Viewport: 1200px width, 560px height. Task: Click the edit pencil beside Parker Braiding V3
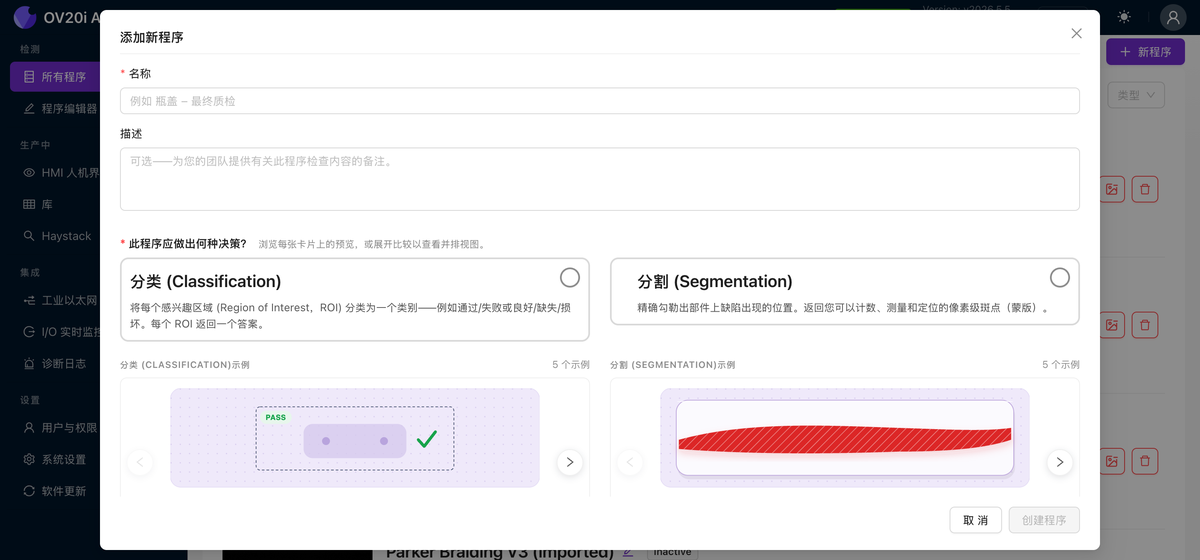[628, 552]
